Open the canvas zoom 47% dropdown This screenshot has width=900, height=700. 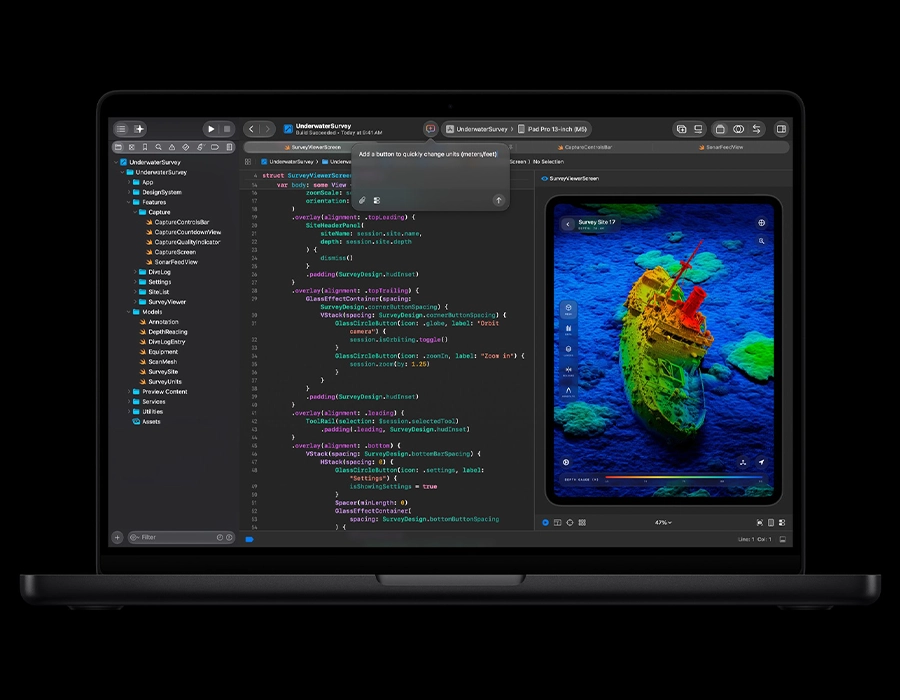click(663, 523)
